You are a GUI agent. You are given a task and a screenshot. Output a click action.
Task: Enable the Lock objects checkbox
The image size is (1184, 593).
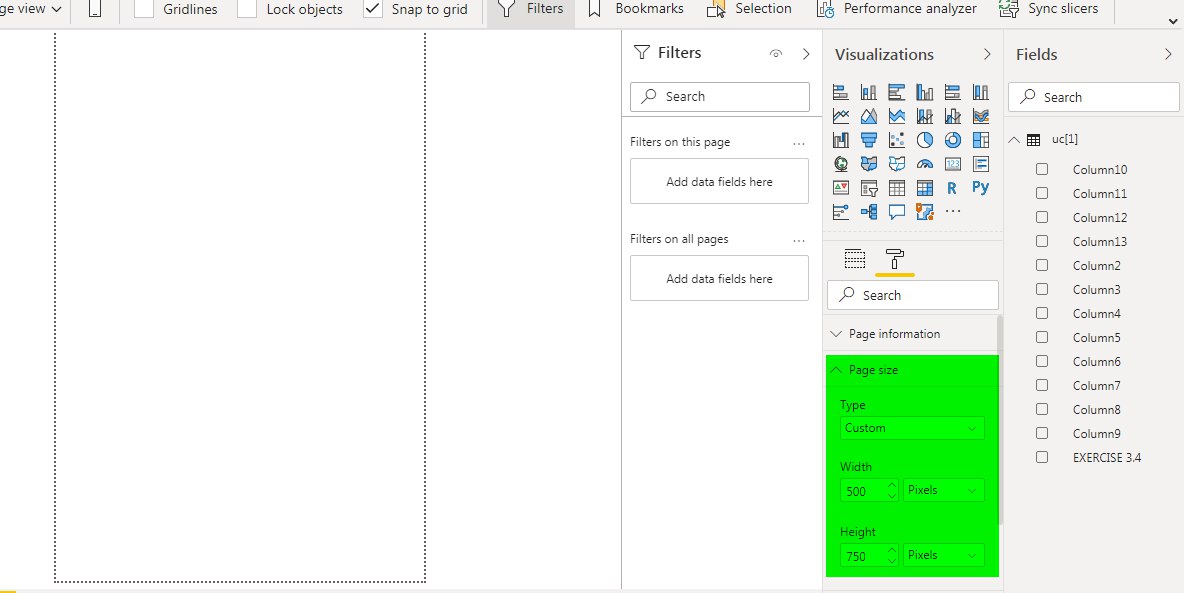(x=247, y=9)
